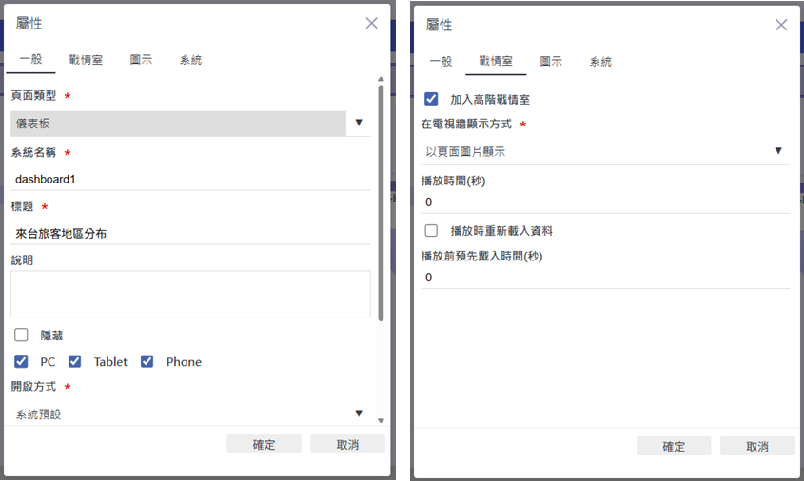Uncheck the PC checkbox
The width and height of the screenshot is (804, 481).
tap(21, 362)
